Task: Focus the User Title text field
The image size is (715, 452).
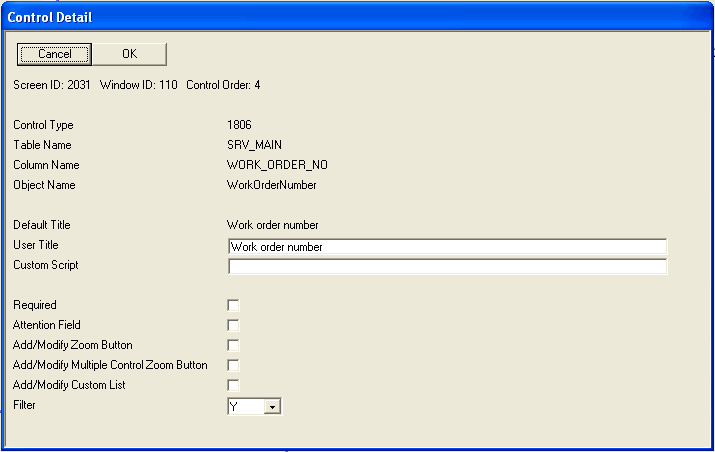Action: (447, 247)
